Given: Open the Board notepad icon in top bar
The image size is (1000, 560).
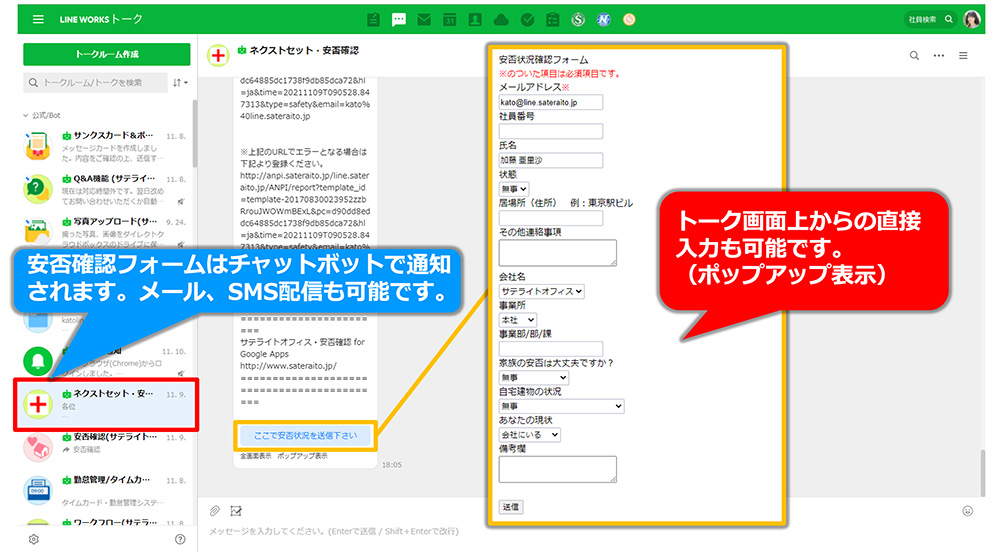Looking at the screenshot, I should click(x=373, y=20).
